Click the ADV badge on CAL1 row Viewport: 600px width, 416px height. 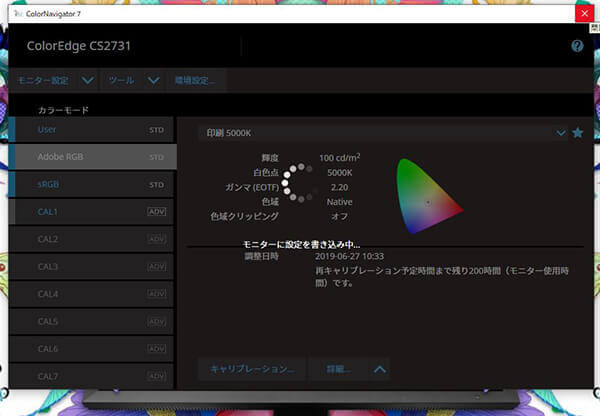(x=157, y=212)
